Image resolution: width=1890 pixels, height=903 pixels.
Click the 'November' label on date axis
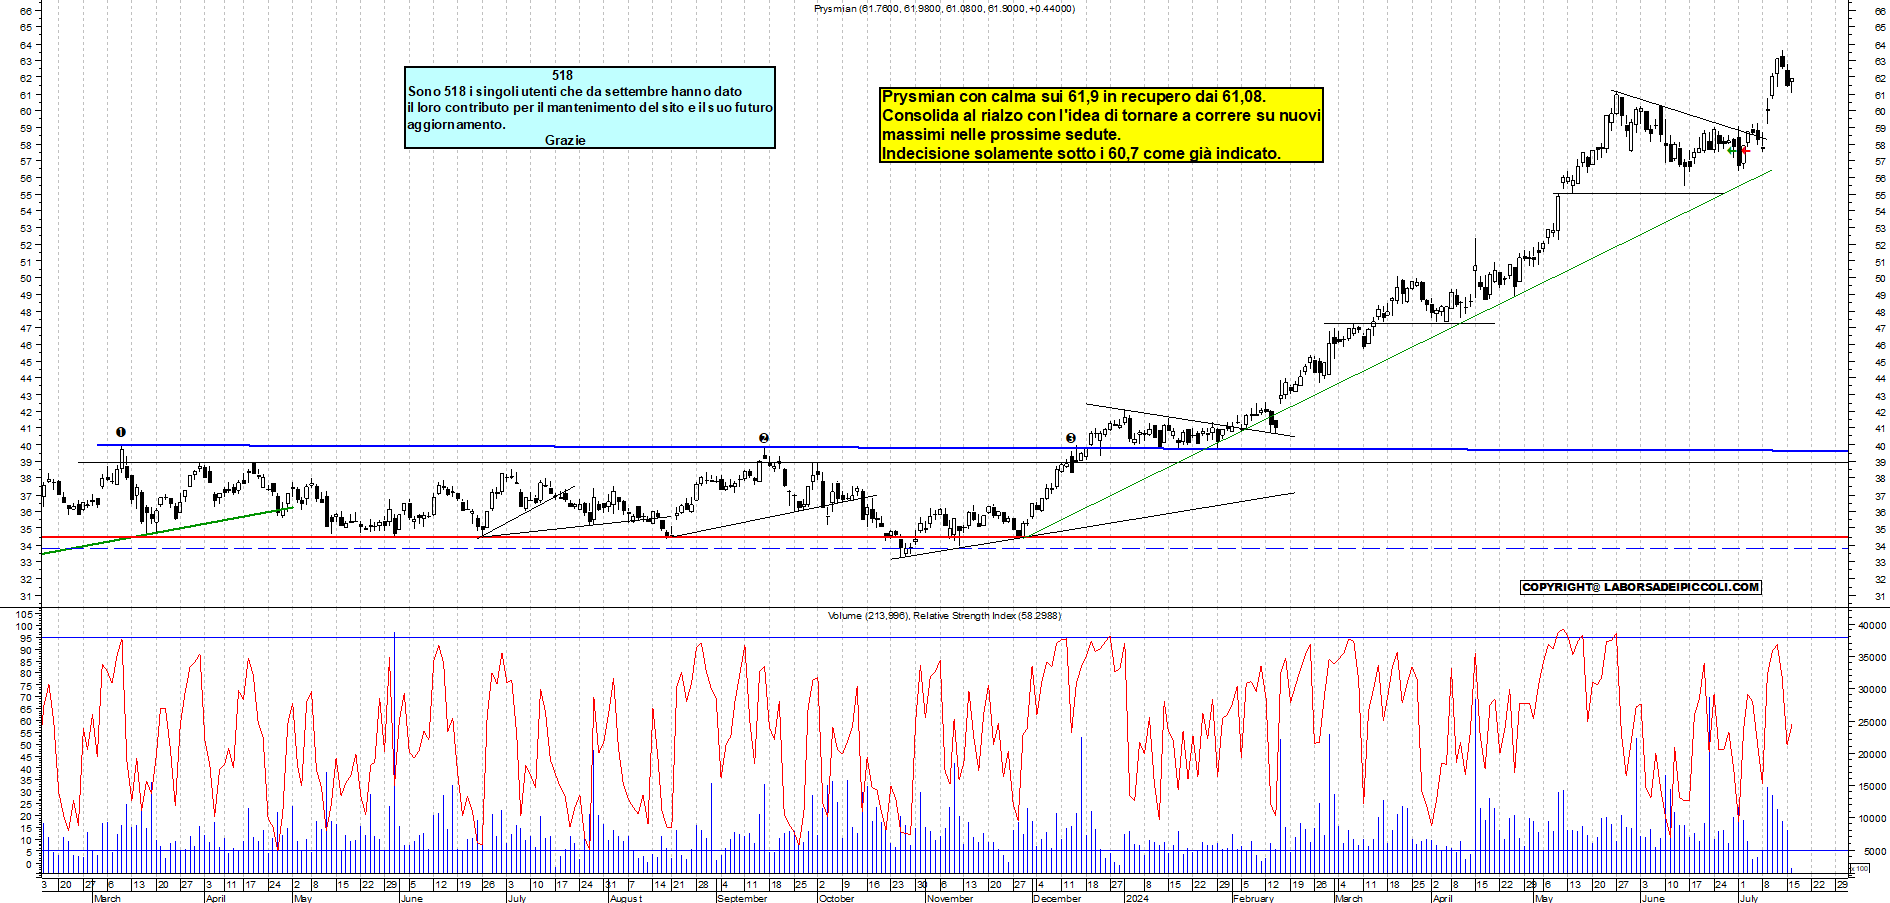[950, 898]
